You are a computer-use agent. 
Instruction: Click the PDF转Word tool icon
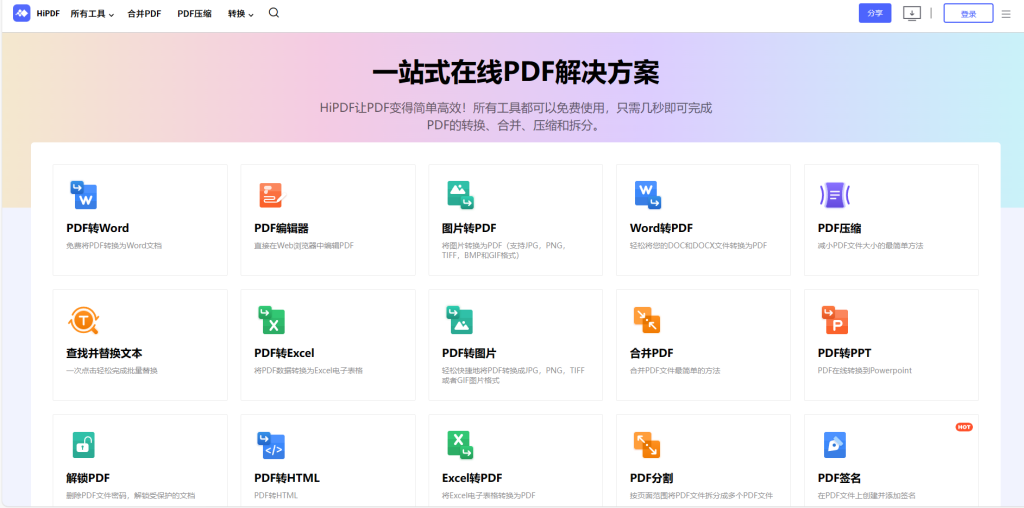click(x=83, y=195)
